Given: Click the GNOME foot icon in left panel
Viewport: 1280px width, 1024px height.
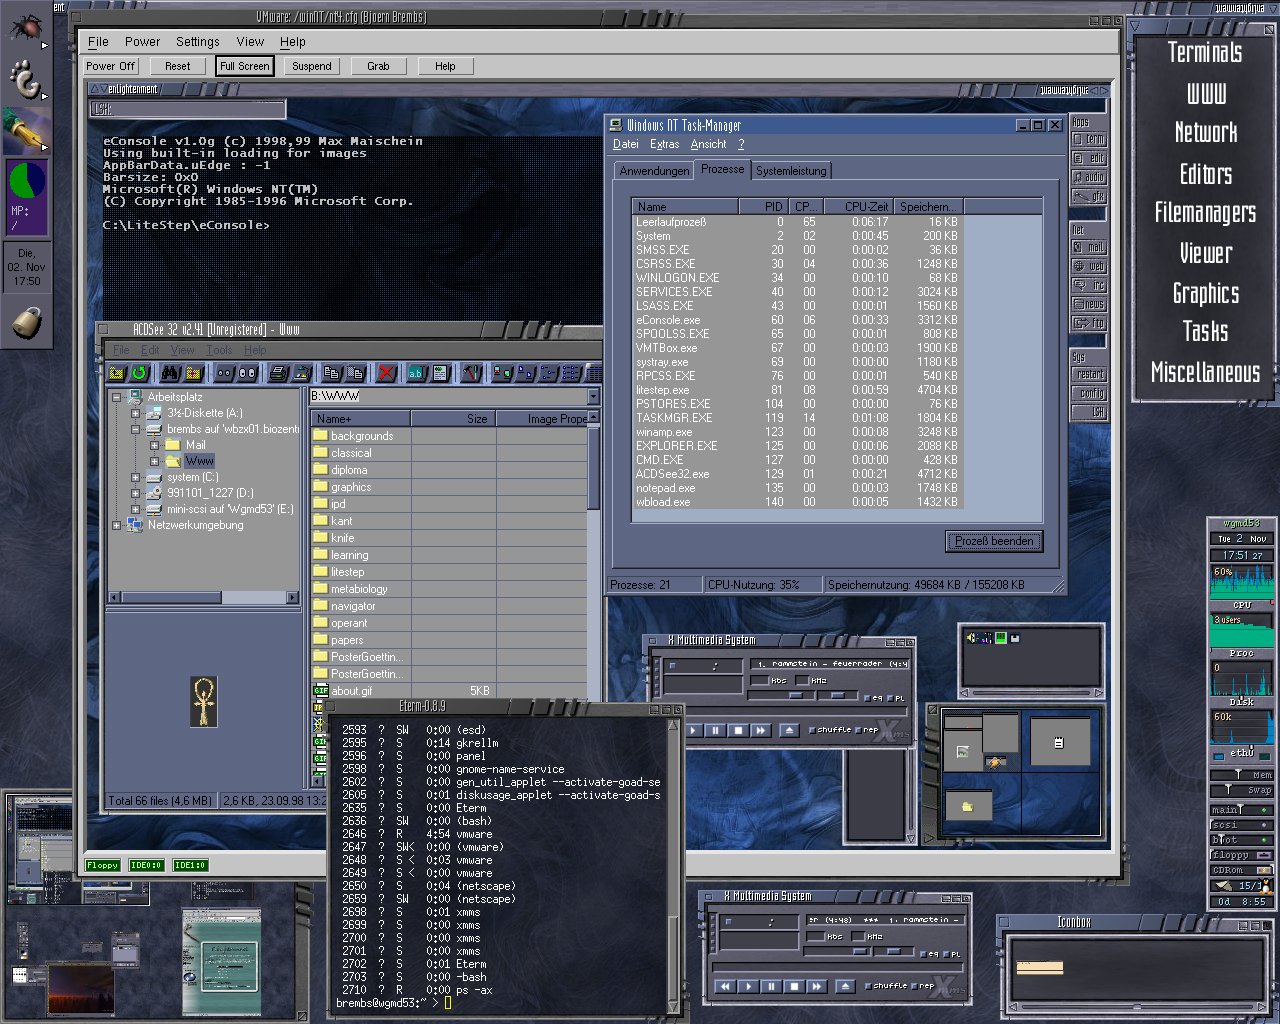Looking at the screenshot, I should [x=24, y=79].
